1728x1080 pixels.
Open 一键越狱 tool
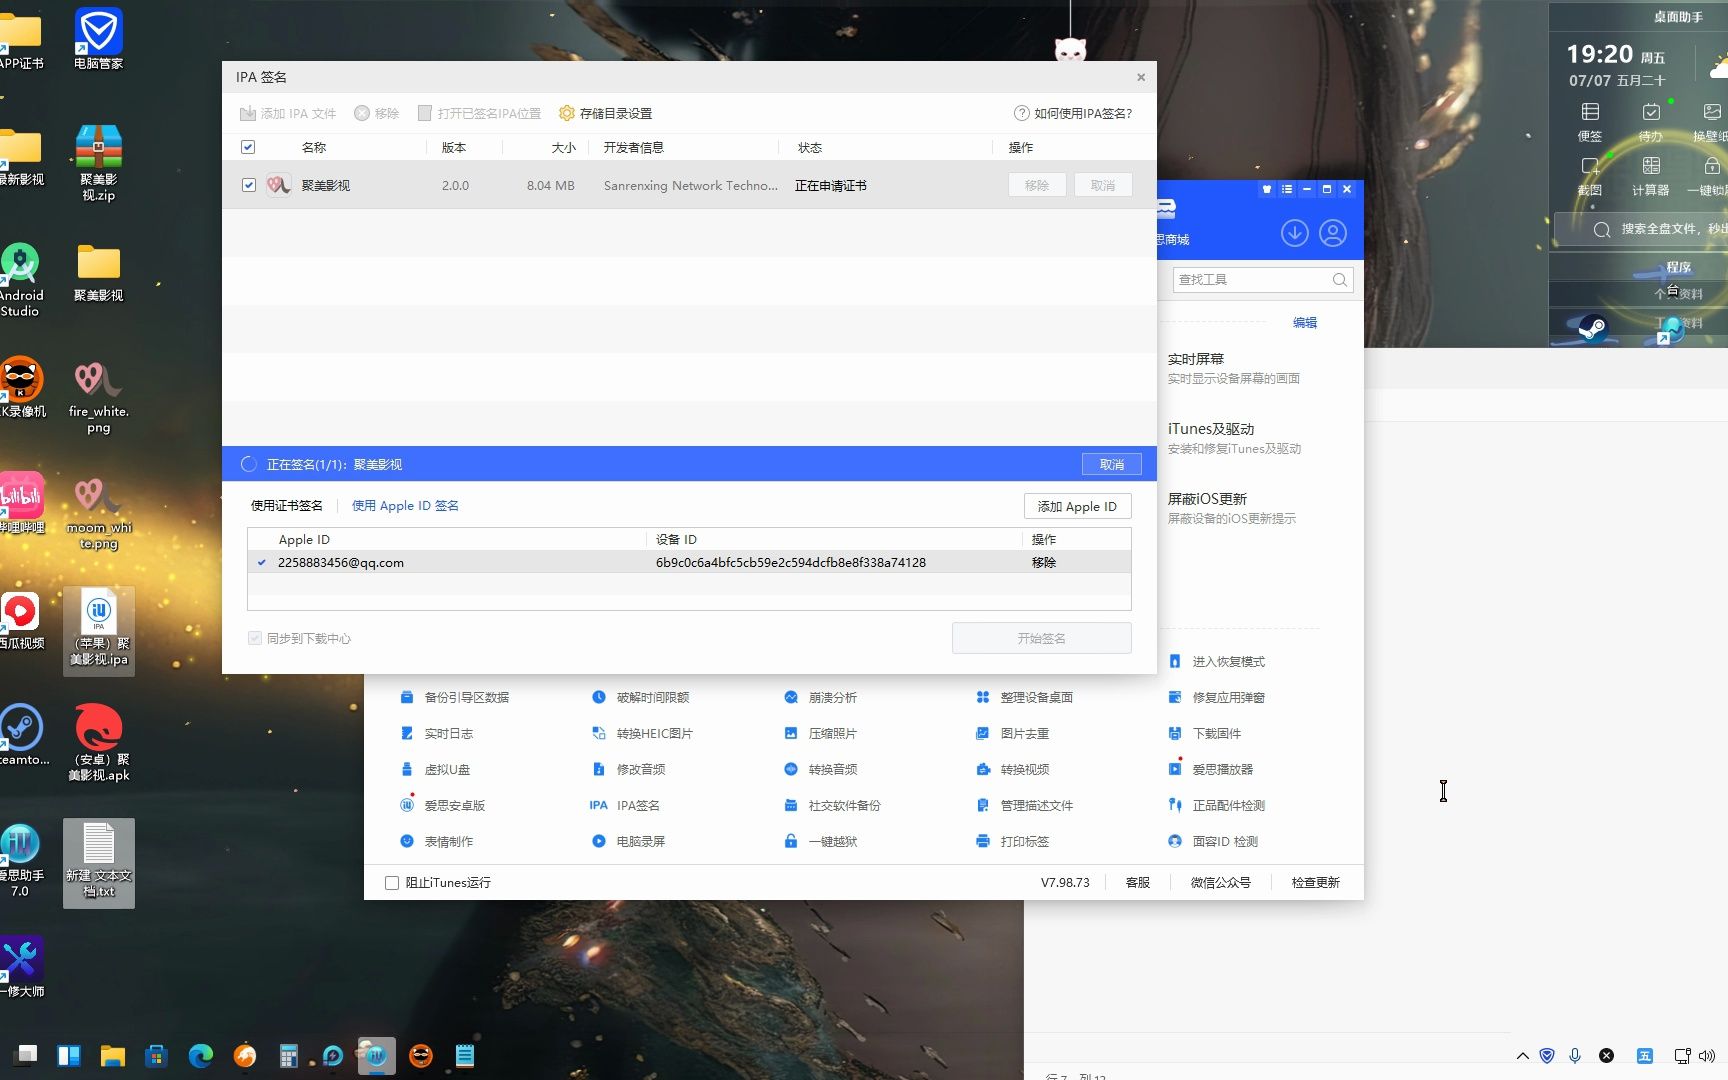821,842
